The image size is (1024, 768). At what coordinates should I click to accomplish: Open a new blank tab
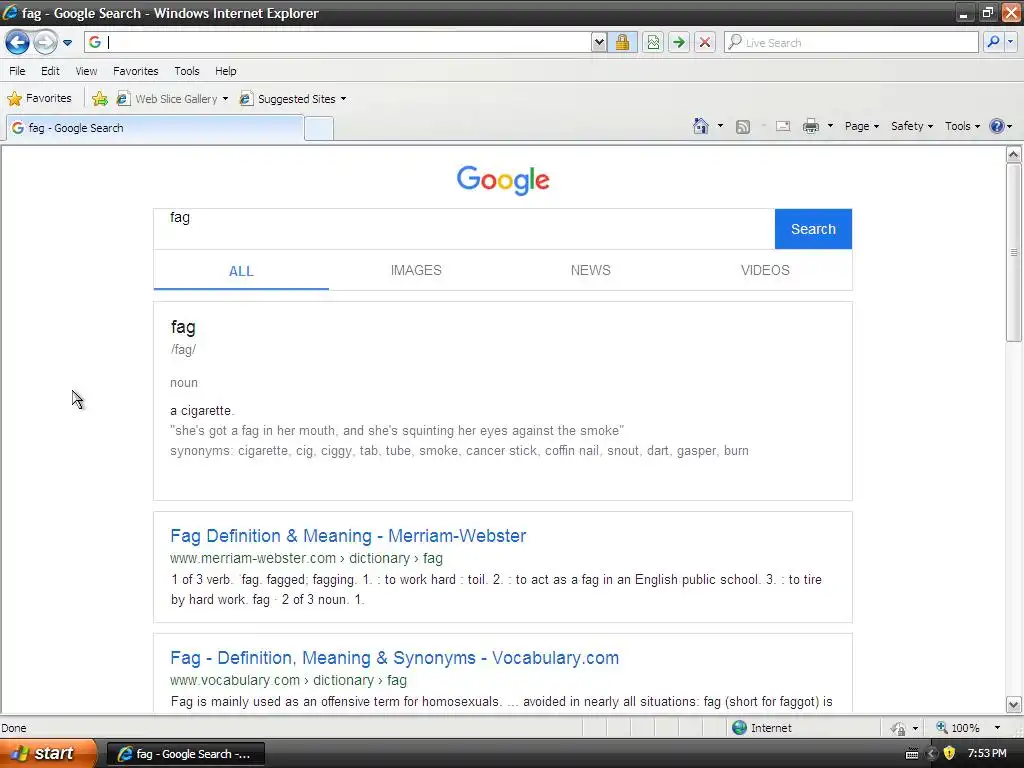[x=319, y=129]
